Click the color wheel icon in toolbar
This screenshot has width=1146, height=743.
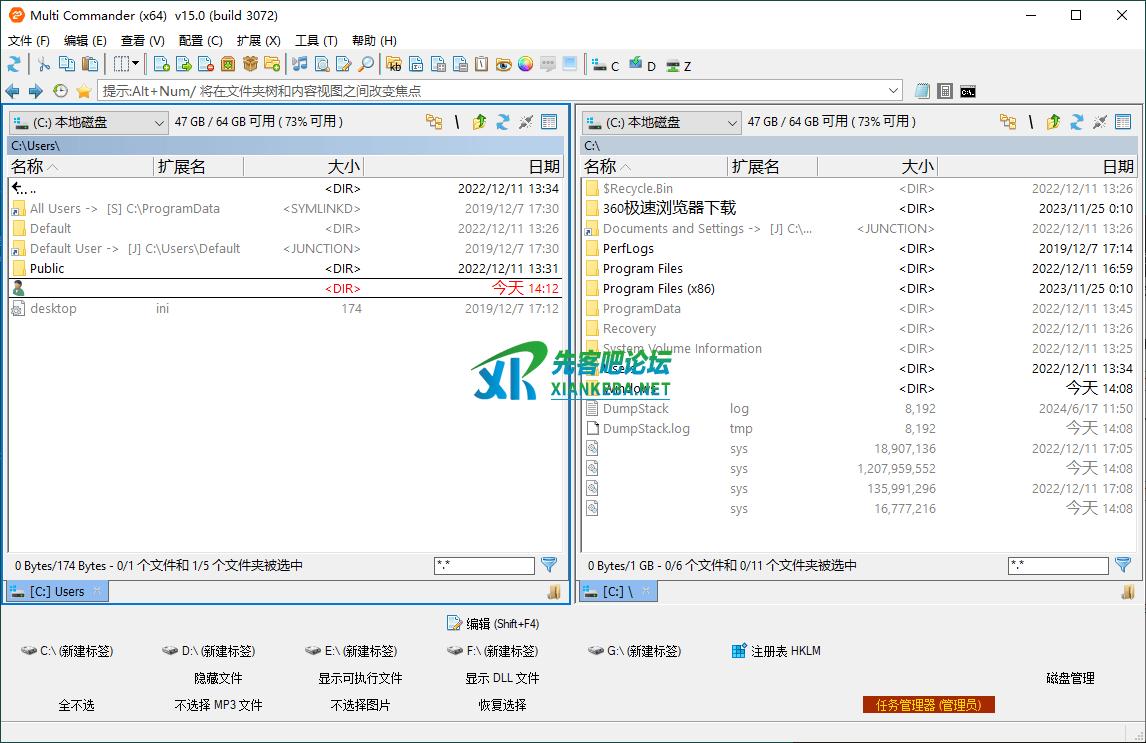tap(525, 64)
